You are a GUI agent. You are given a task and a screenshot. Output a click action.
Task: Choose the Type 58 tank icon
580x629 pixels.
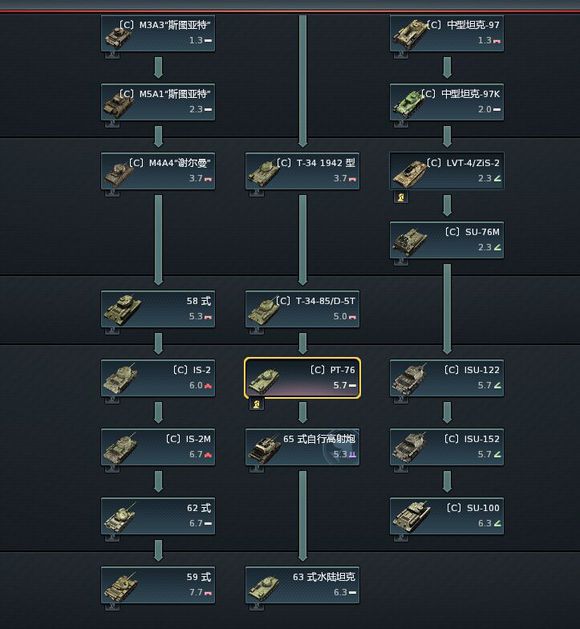122,310
